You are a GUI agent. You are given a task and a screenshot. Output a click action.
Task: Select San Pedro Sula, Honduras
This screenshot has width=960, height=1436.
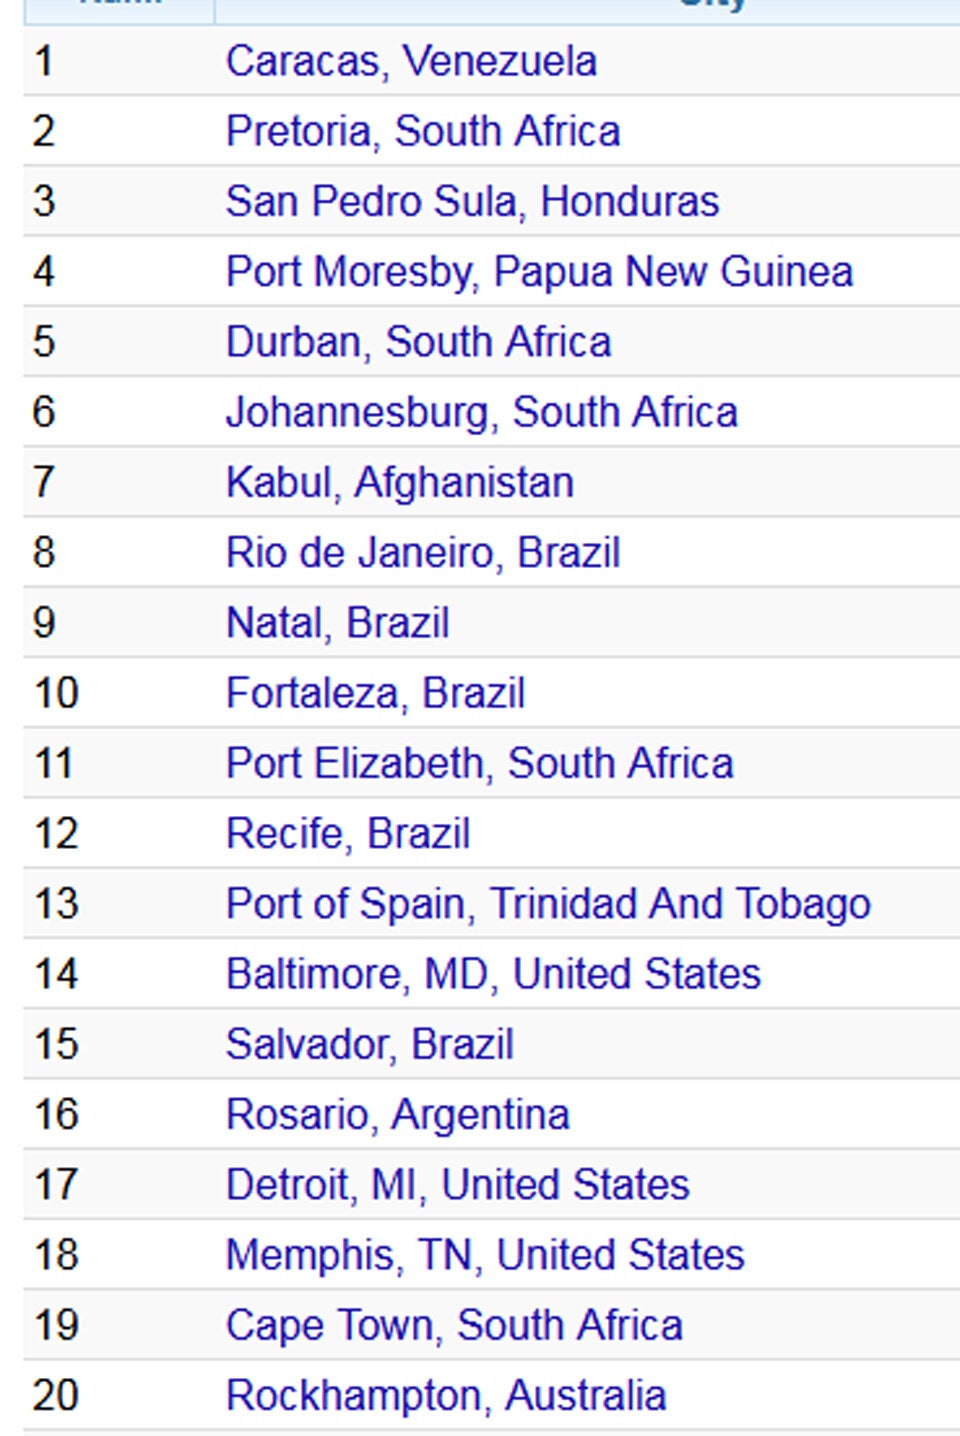coord(472,202)
